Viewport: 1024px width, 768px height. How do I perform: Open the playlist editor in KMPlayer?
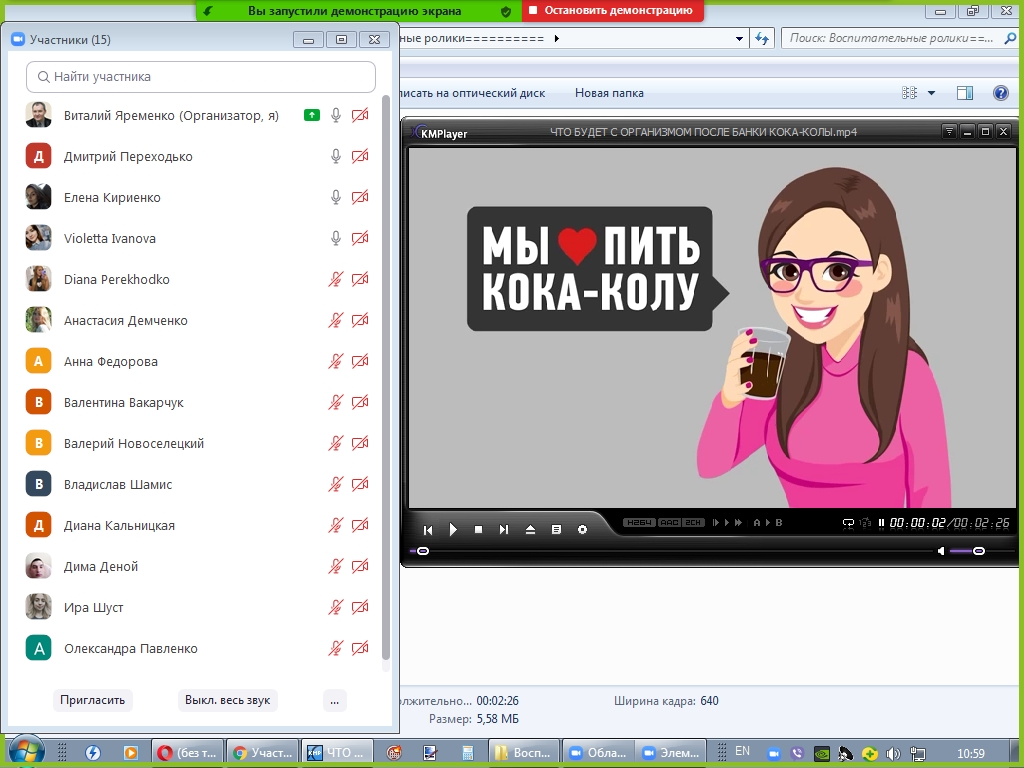pyautogui.click(x=556, y=530)
